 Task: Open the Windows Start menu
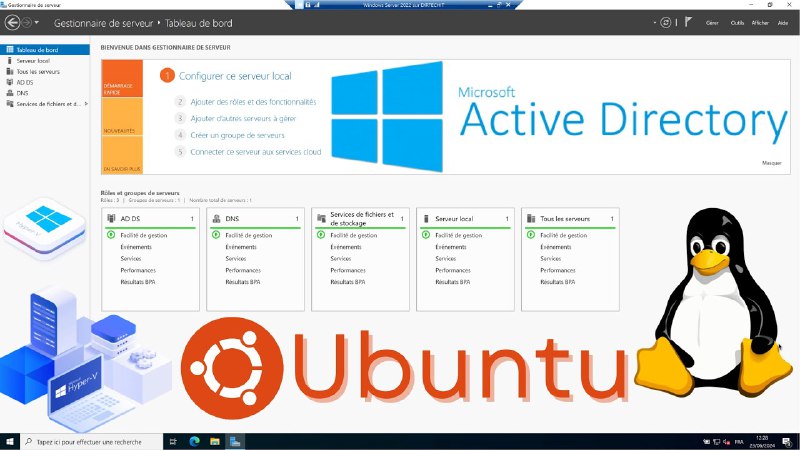[10, 442]
